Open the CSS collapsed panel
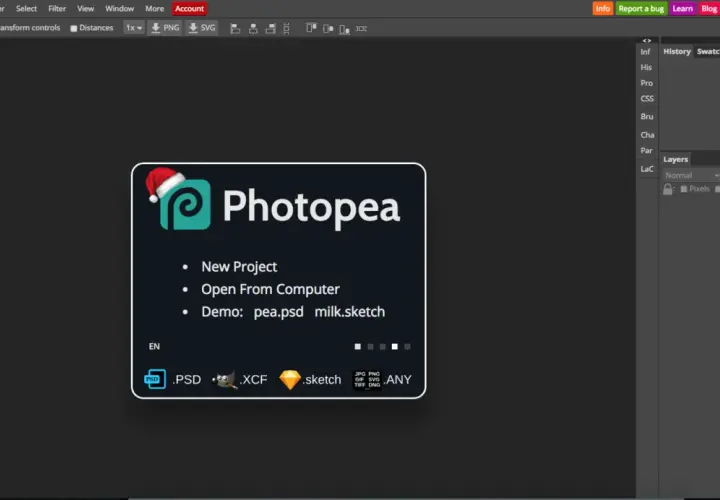Image resolution: width=720 pixels, height=500 pixels. click(647, 99)
